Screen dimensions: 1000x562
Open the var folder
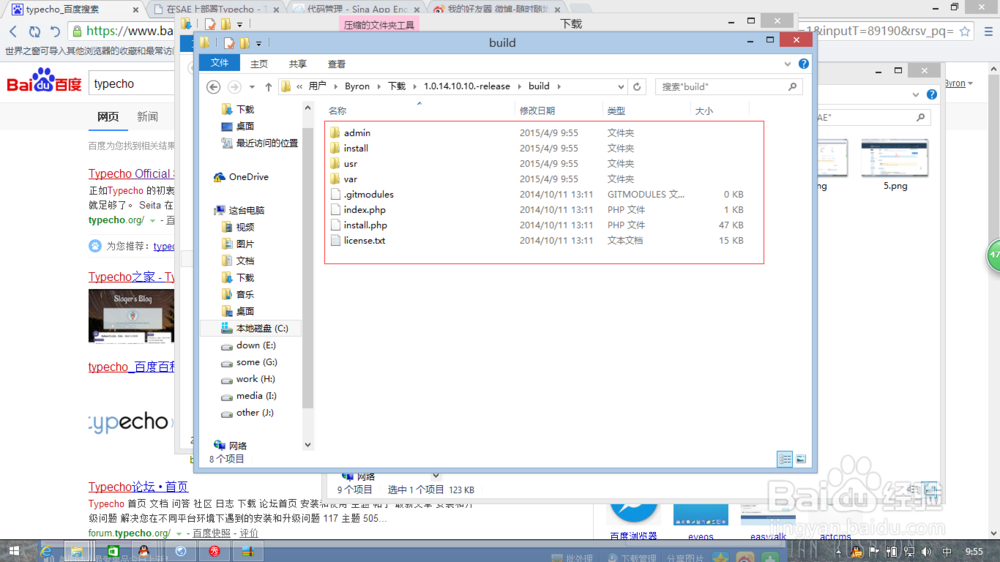pyautogui.click(x=350, y=179)
